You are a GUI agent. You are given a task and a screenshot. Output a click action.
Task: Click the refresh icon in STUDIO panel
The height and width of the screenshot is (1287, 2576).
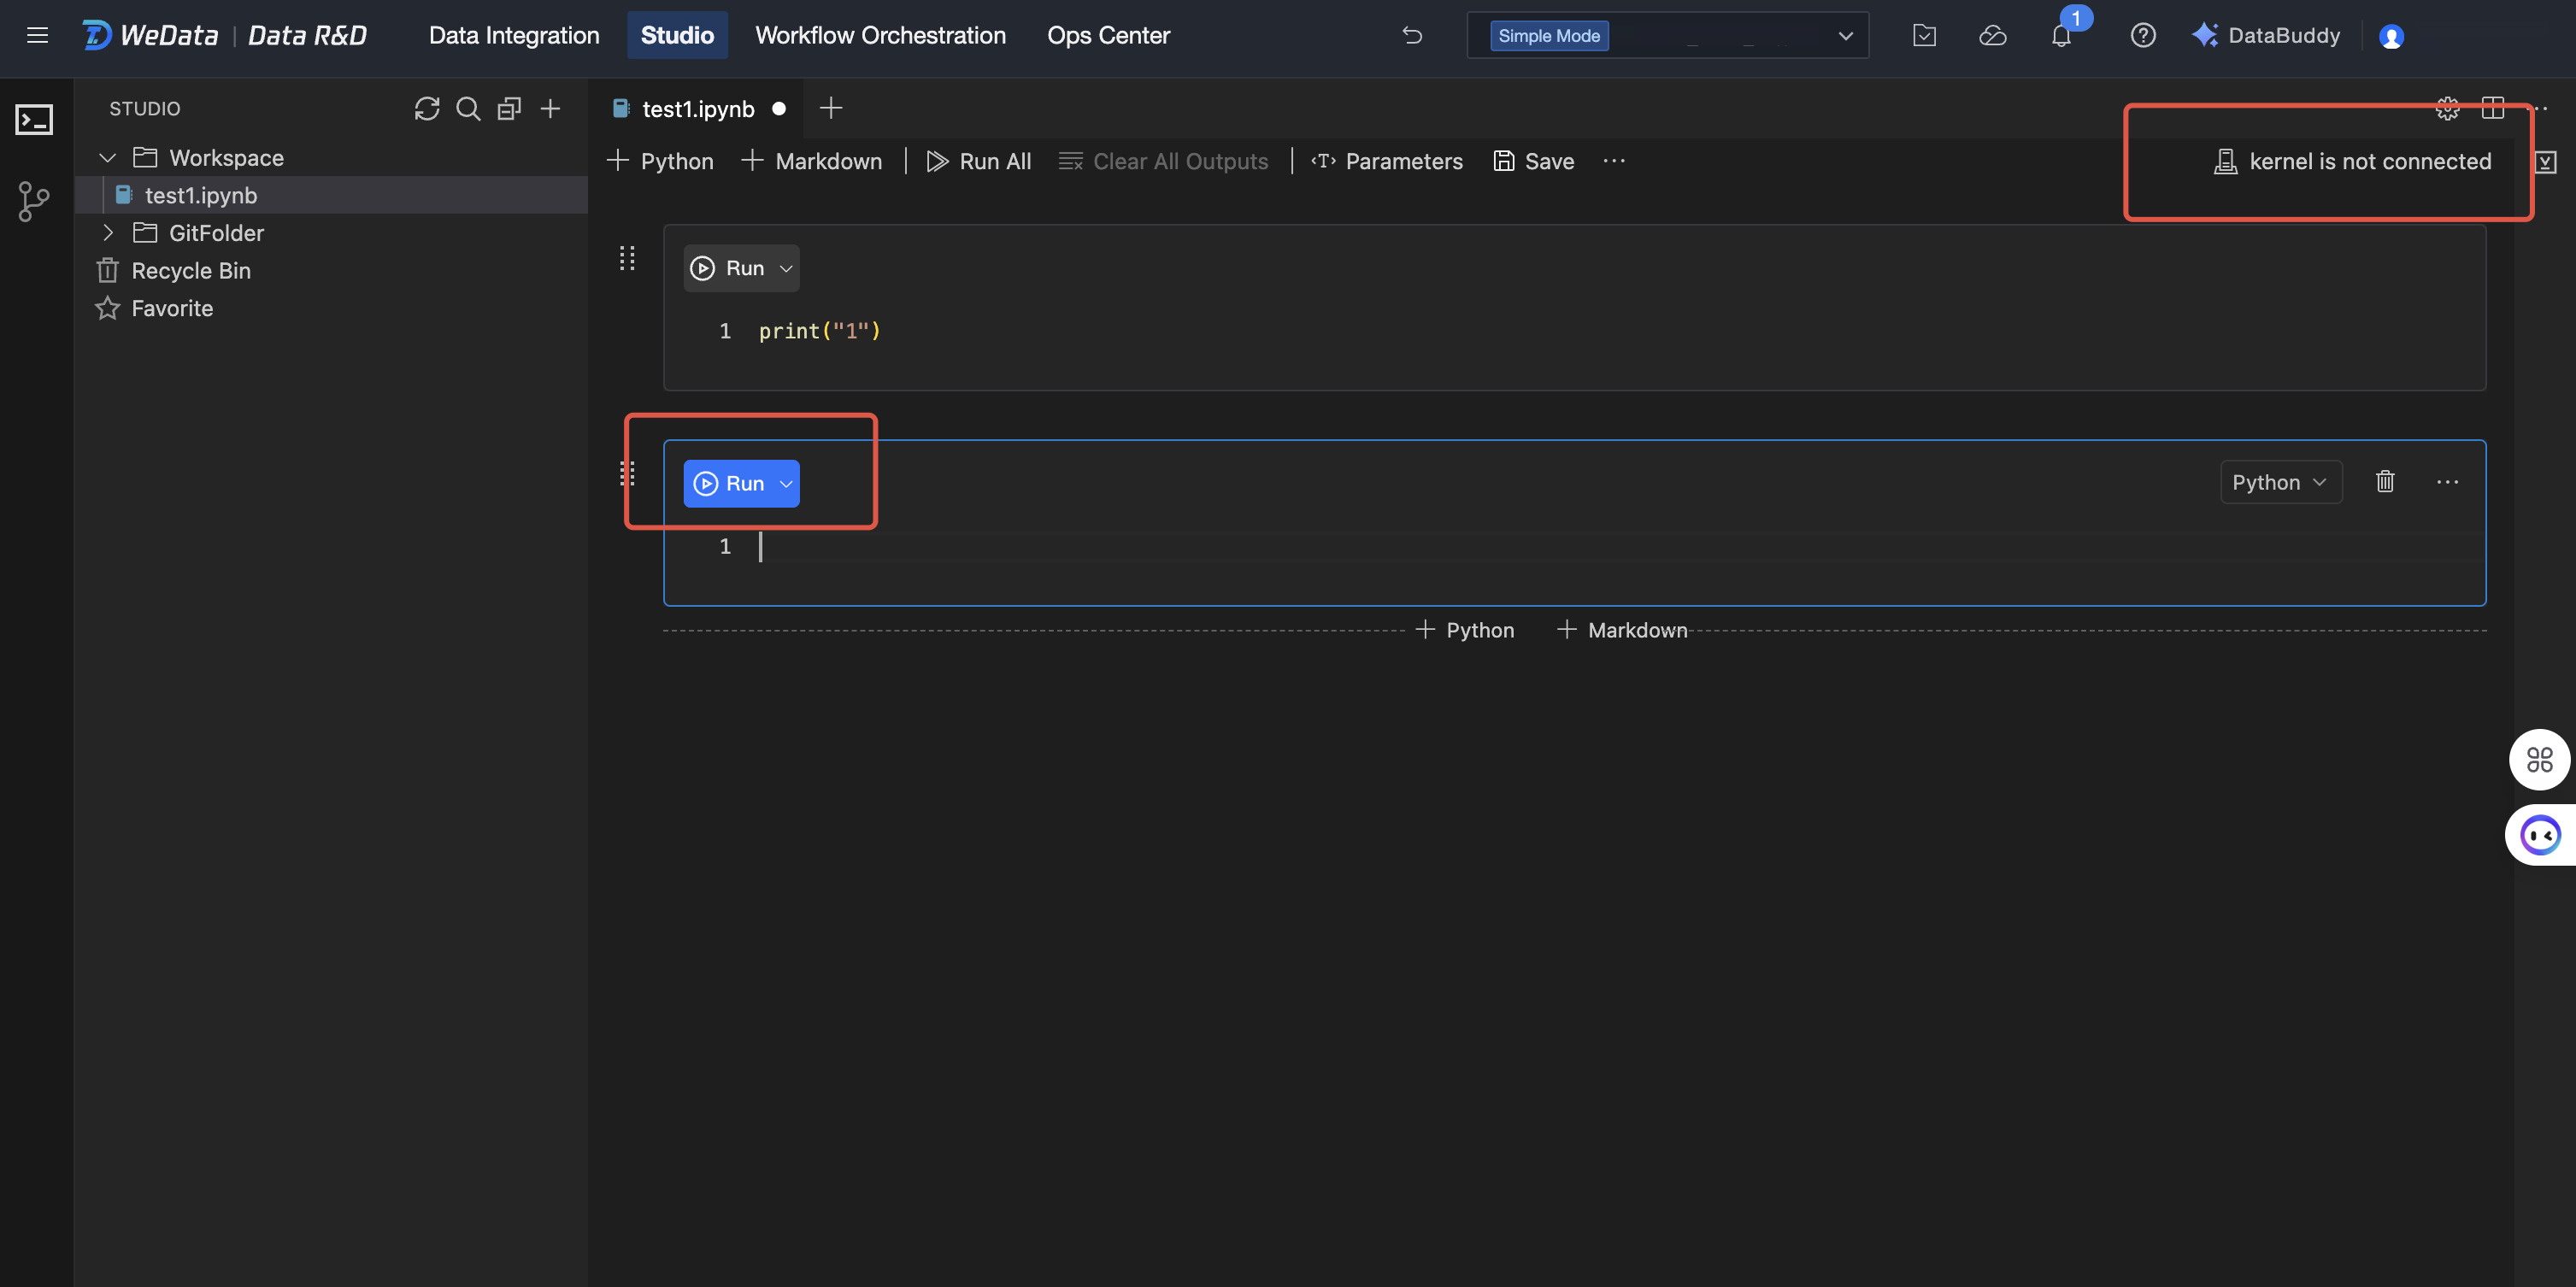coord(427,108)
